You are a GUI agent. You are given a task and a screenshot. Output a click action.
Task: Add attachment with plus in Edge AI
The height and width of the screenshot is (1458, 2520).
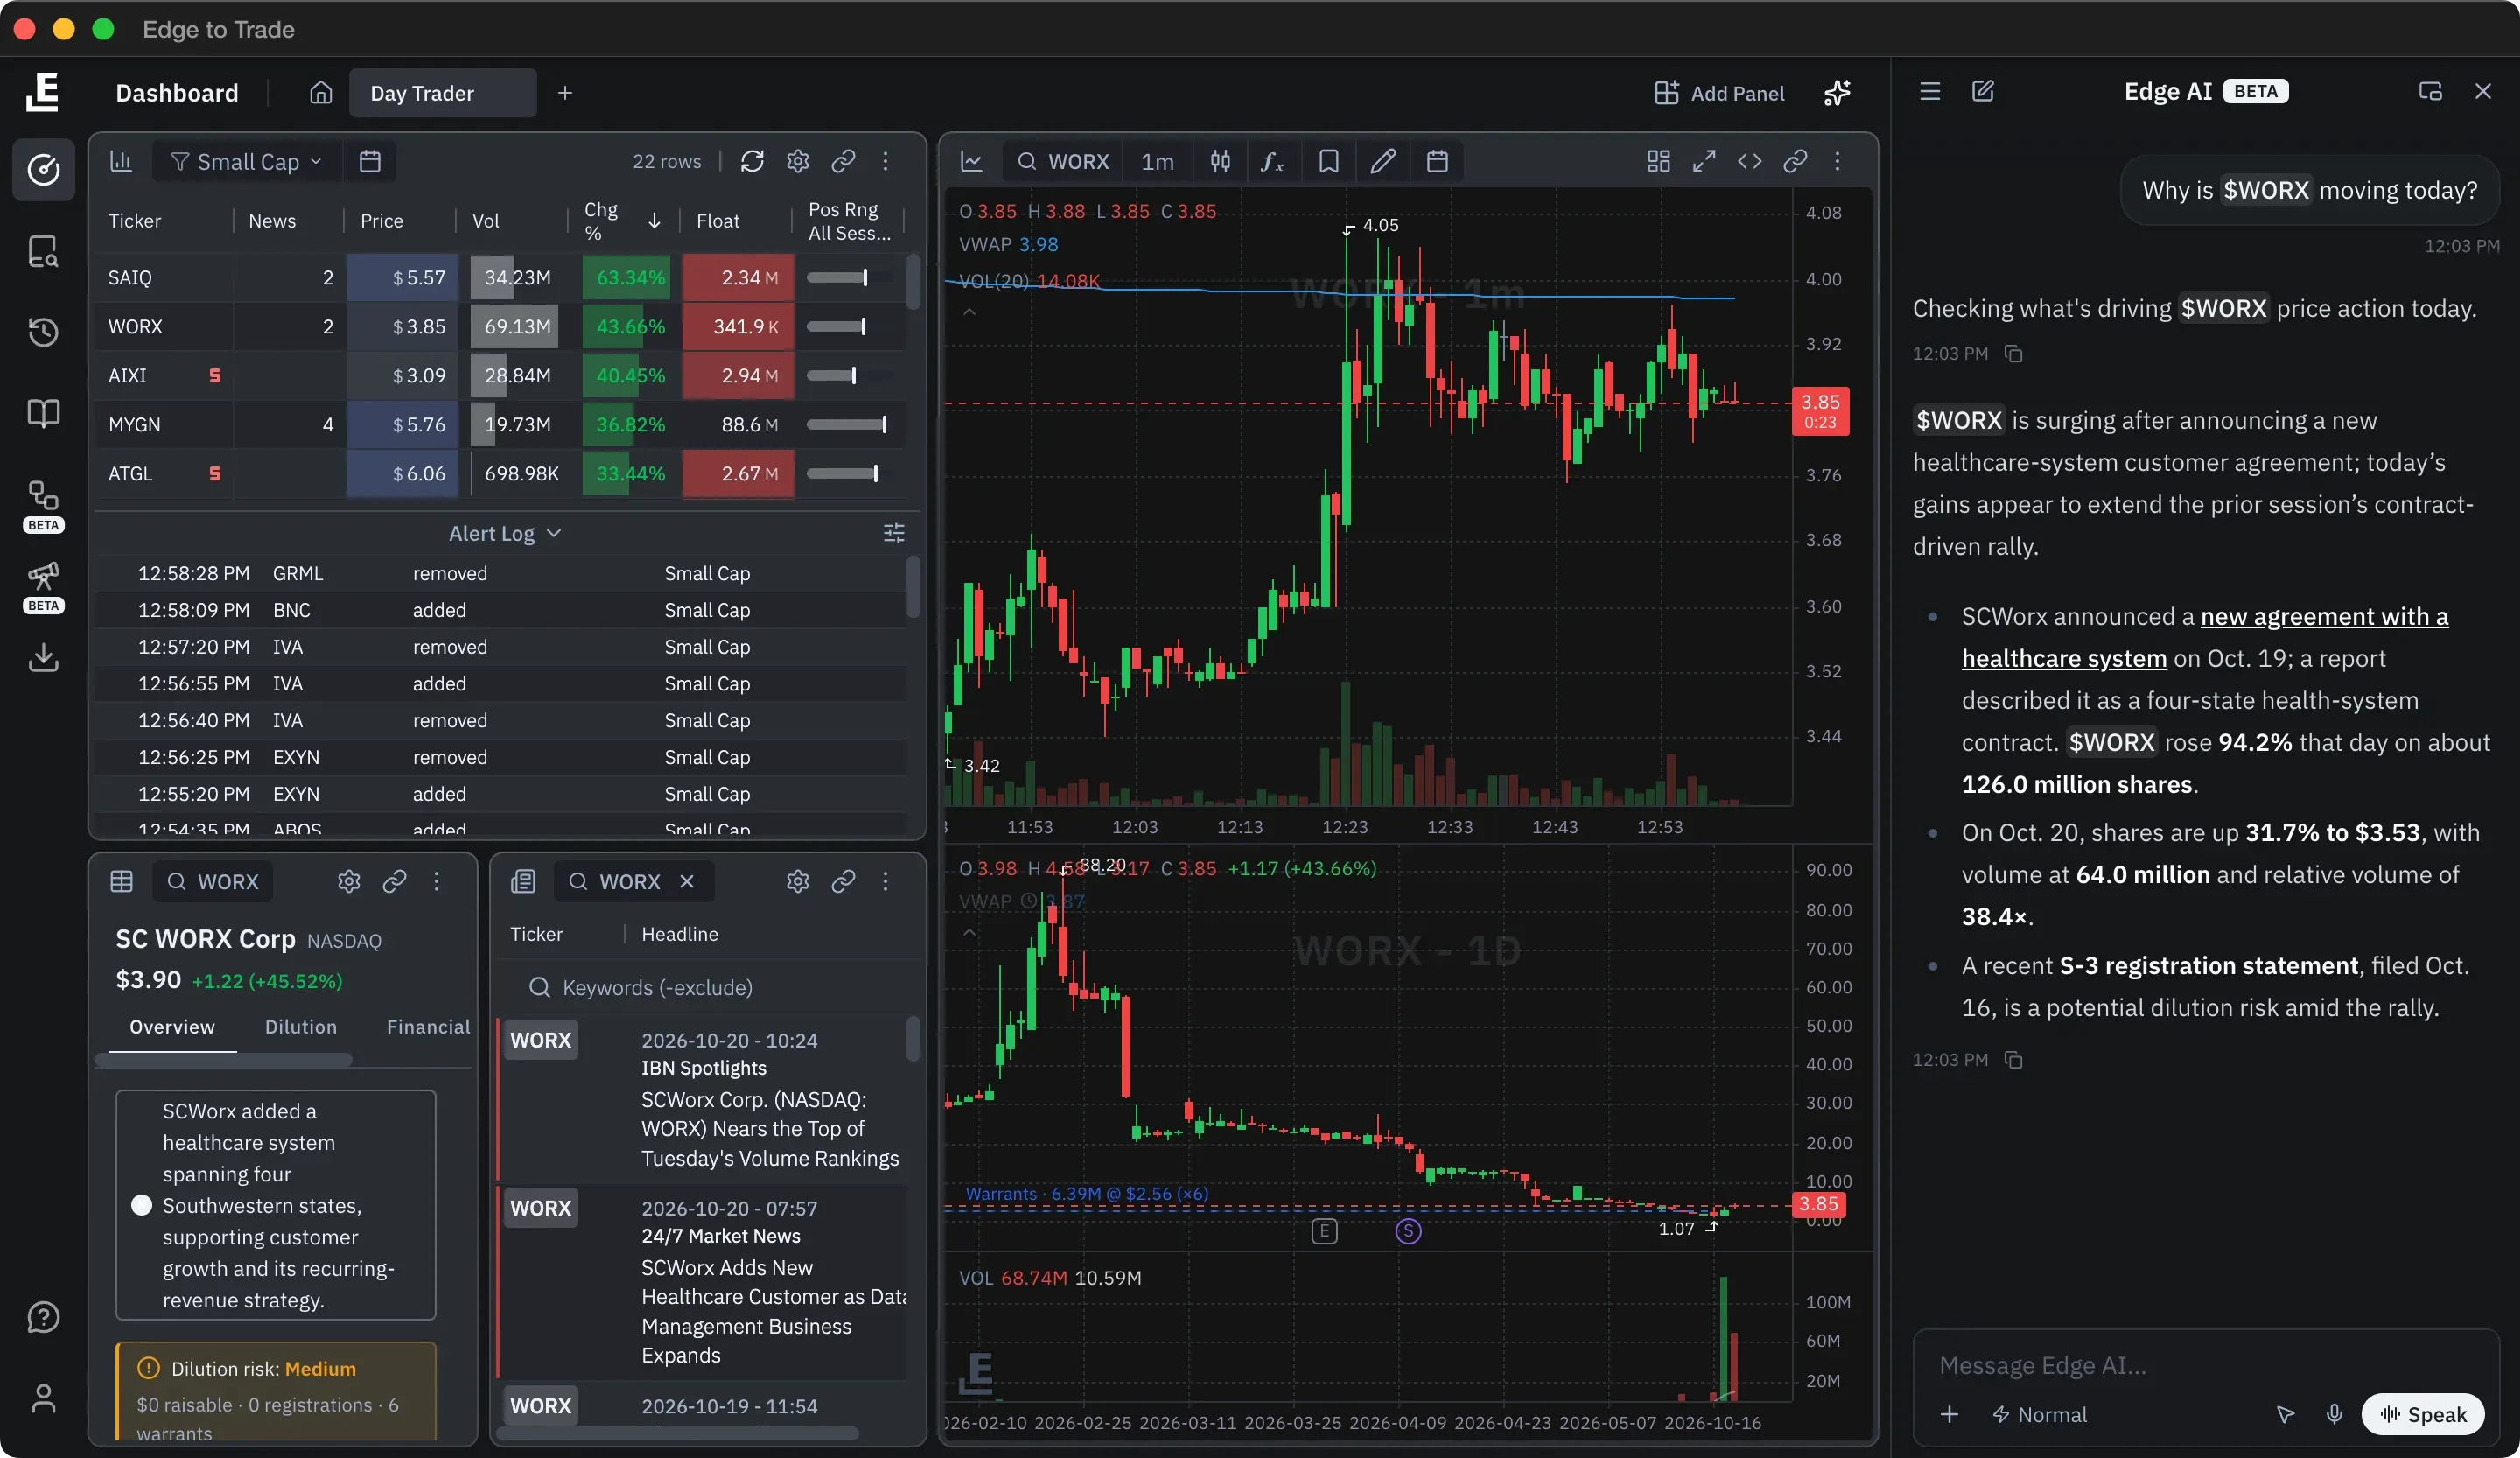click(x=1949, y=1414)
